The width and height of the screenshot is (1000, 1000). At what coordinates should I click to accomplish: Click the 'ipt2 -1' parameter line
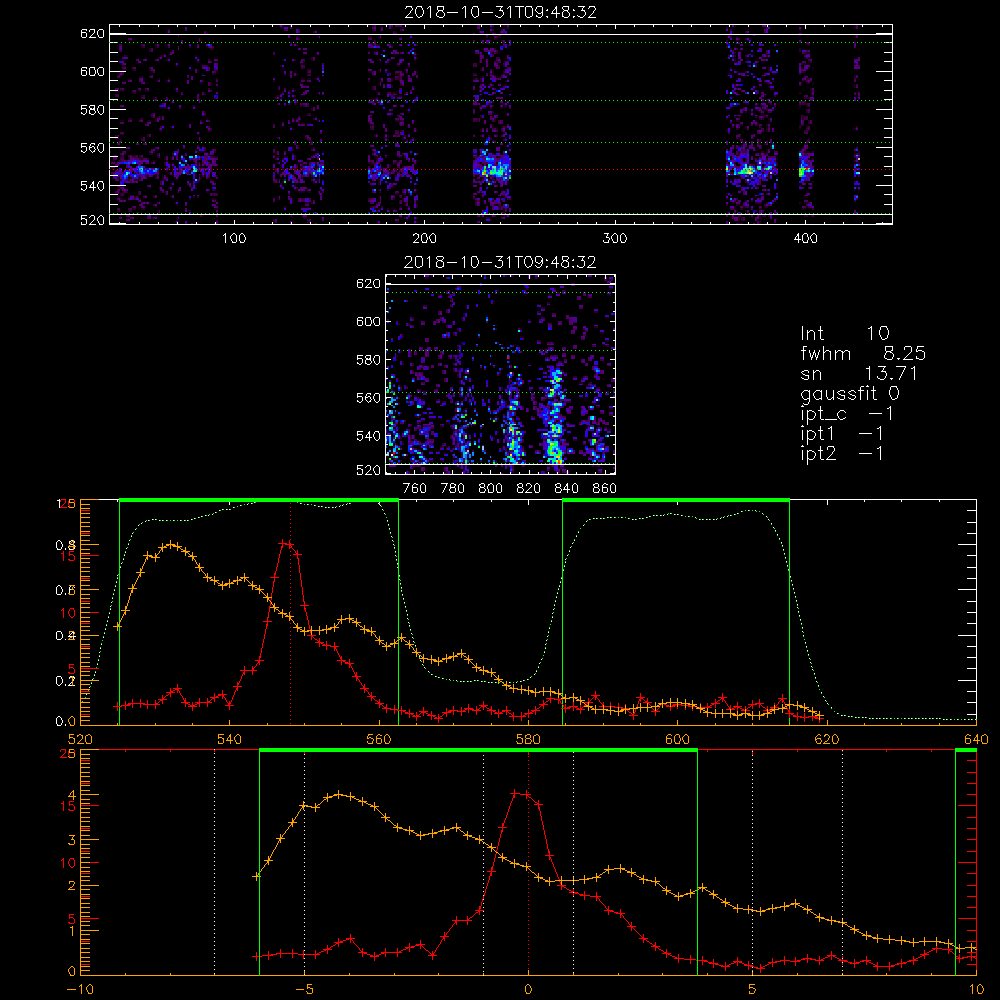[x=842, y=453]
